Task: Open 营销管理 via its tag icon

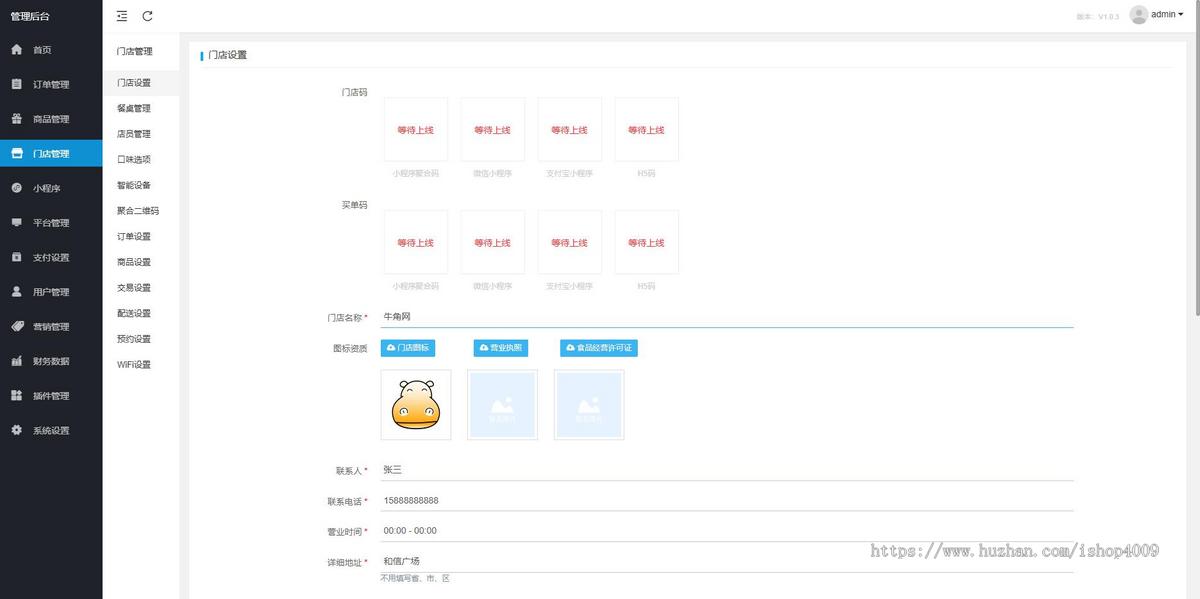Action: pos(16,326)
